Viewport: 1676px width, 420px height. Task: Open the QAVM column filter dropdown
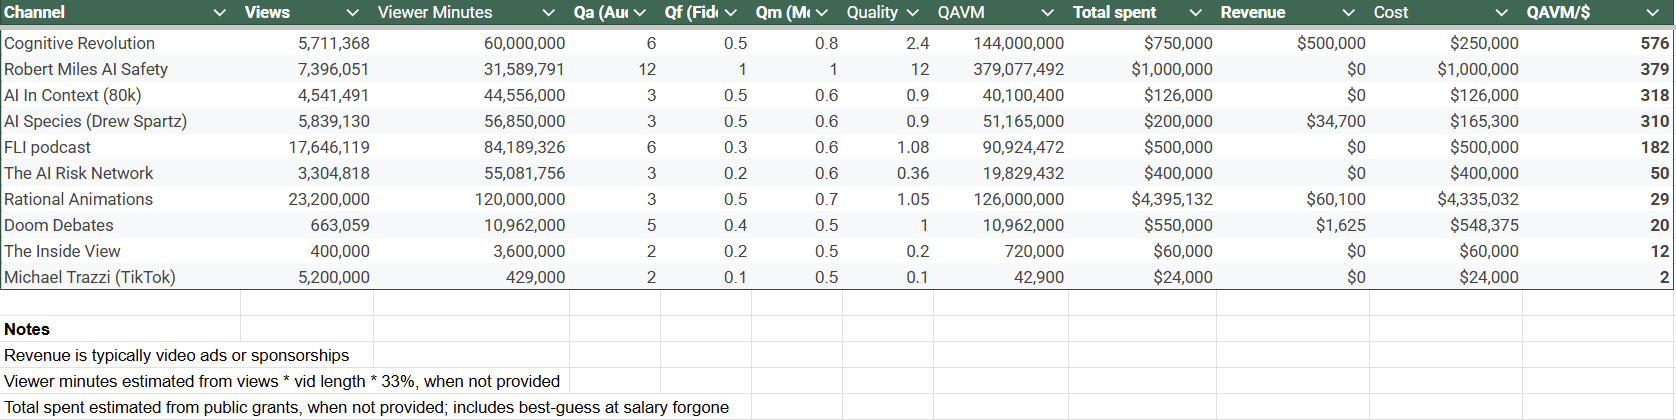[1047, 13]
